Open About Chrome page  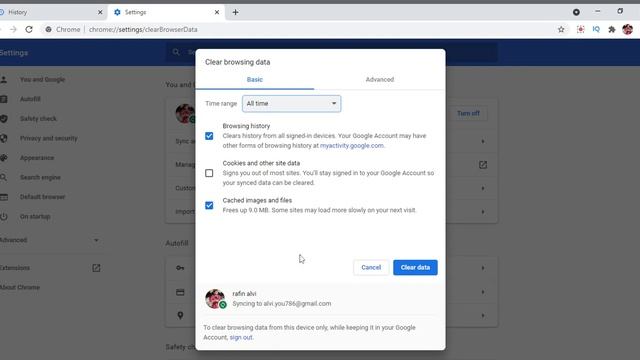pos(20,287)
